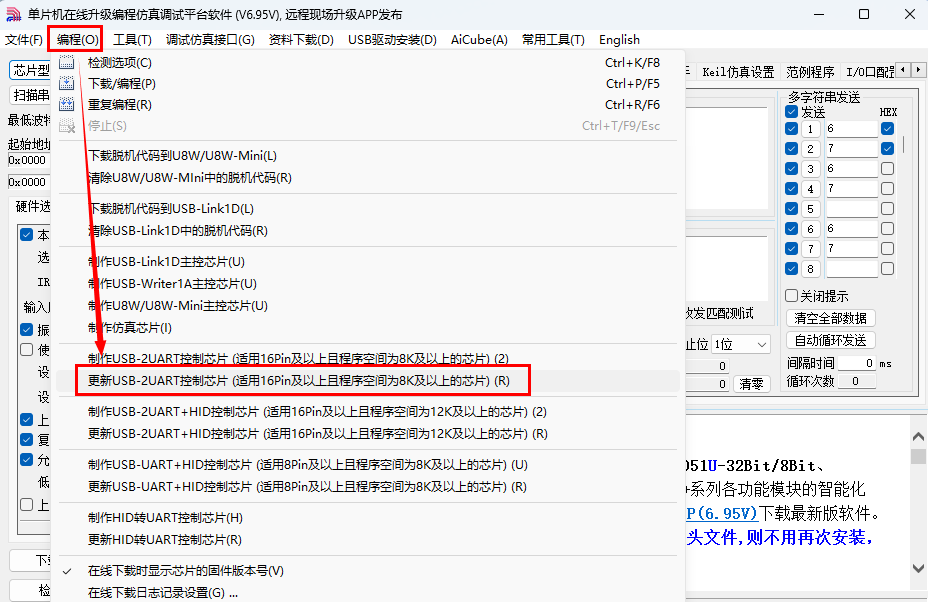Open the AiCube(A) menu
This screenshot has width=928, height=602.
[x=479, y=40]
